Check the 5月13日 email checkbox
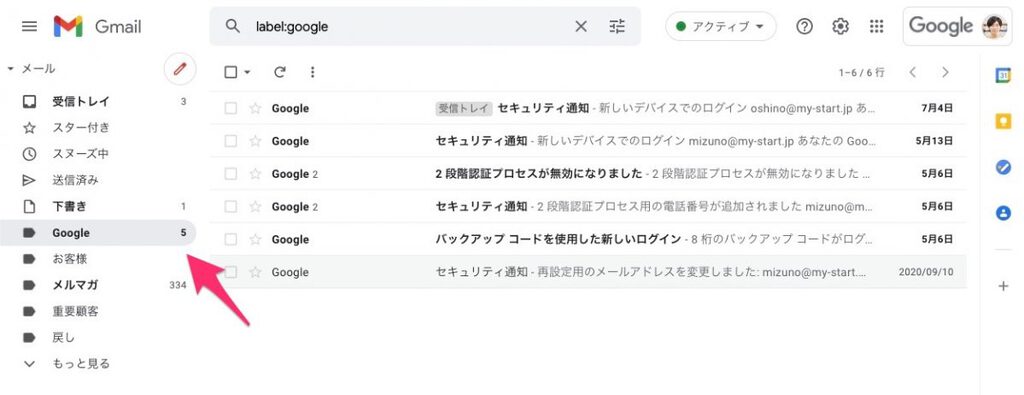This screenshot has height=395, width=1024. (x=231, y=141)
